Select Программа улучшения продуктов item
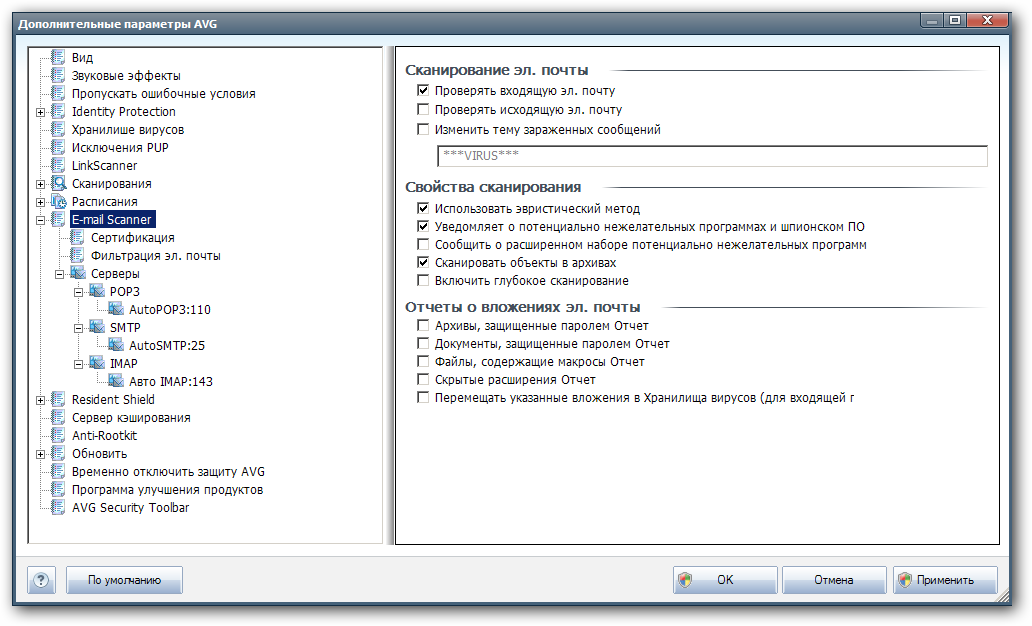The height and width of the screenshot is (626, 1032). 167,489
